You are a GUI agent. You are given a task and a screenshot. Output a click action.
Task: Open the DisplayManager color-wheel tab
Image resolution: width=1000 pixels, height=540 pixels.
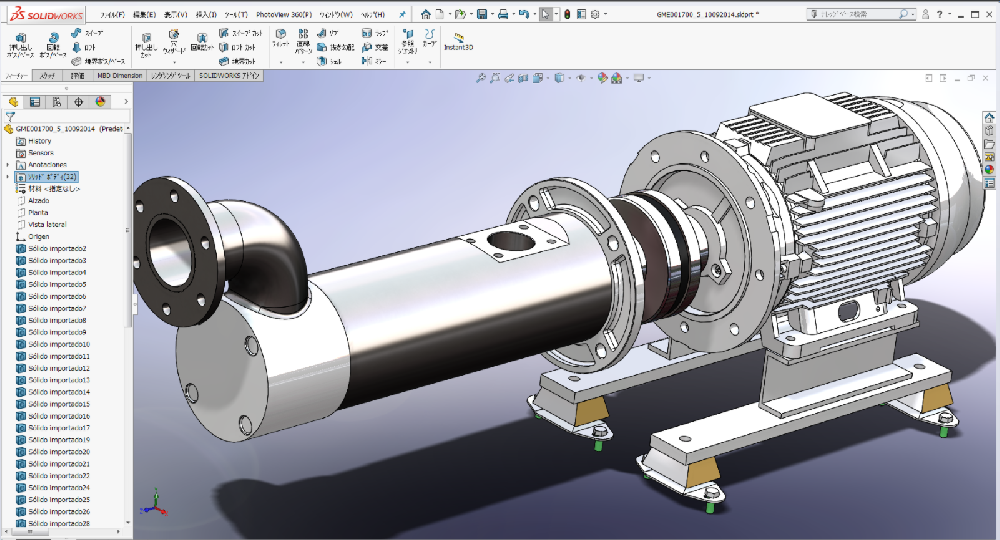pos(100,101)
